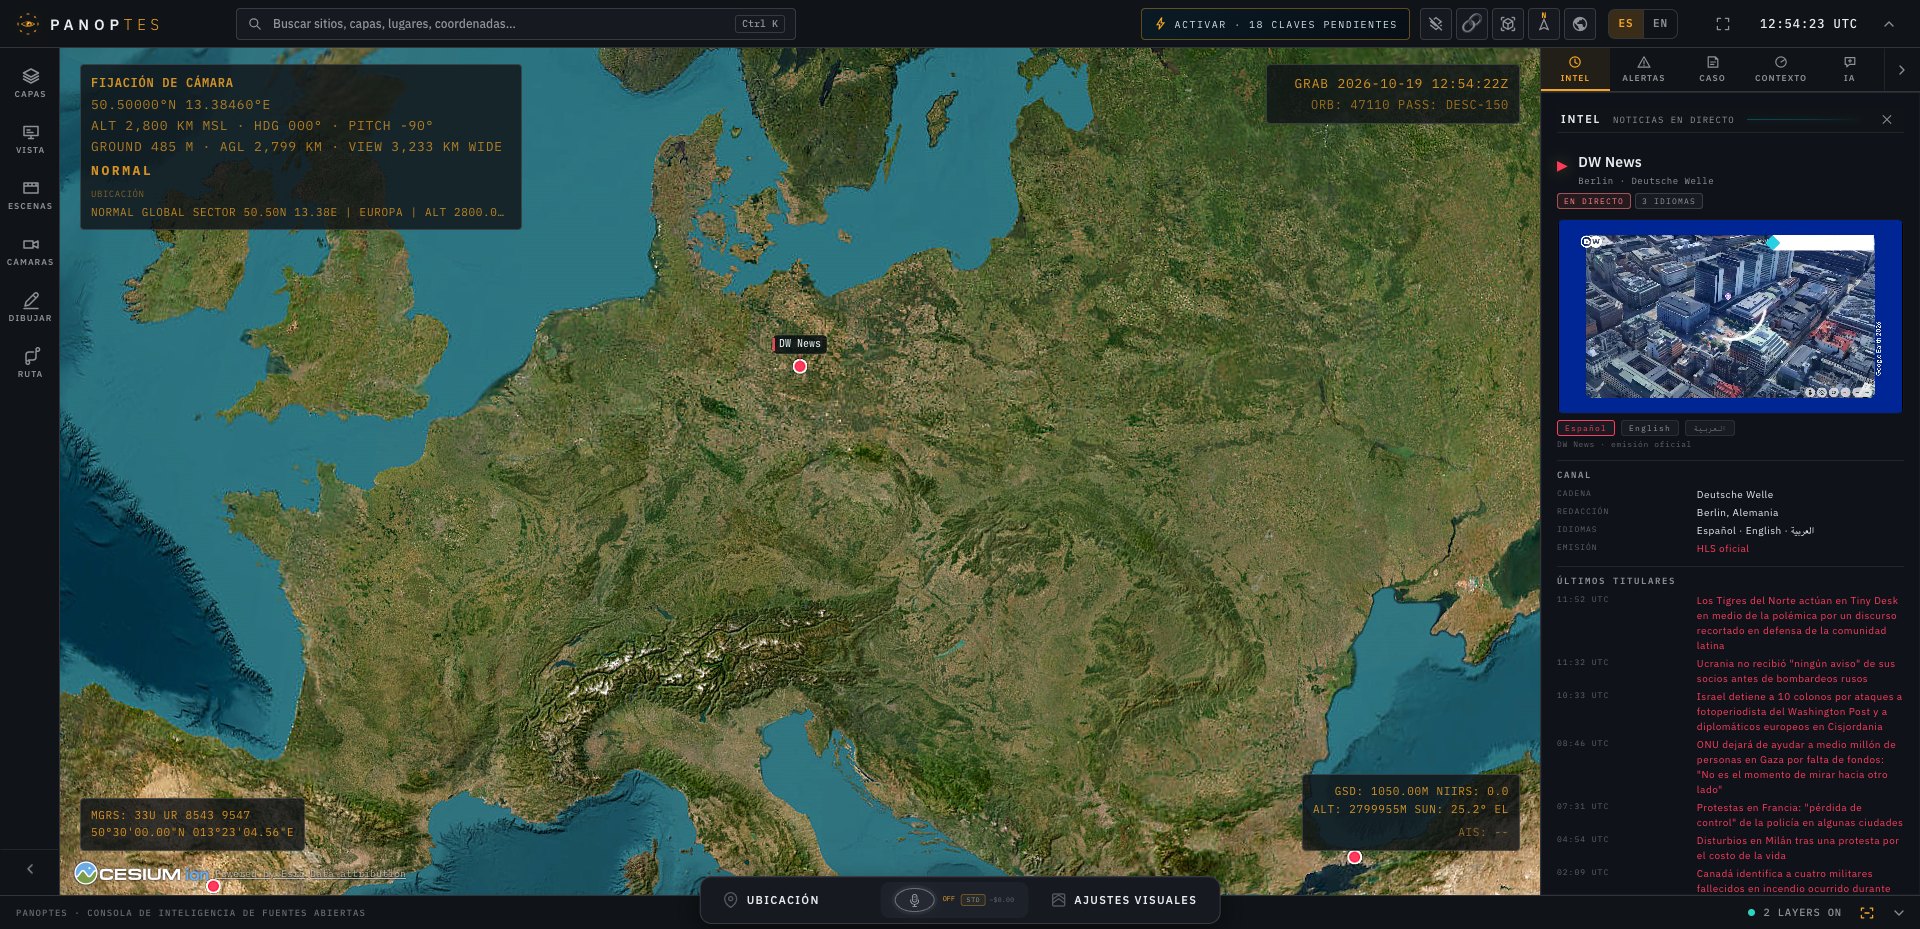Open the IA tab
The image size is (1920, 929).
point(1849,69)
